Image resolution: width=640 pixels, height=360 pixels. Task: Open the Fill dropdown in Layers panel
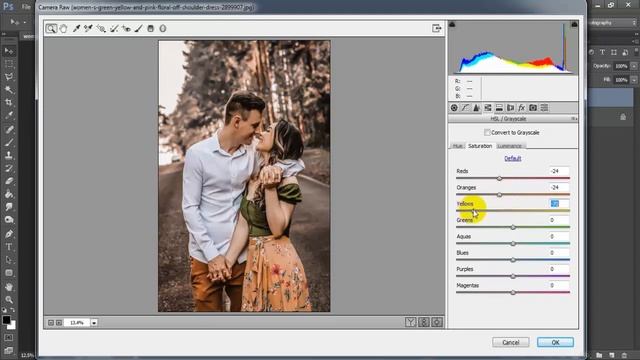634,80
